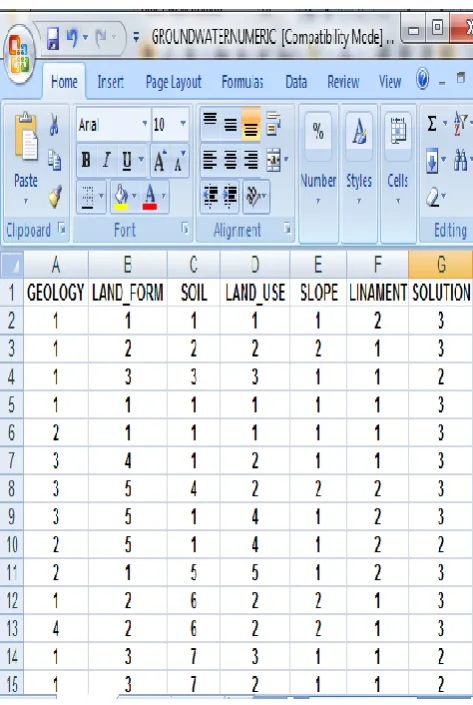Wrap text in the cell
Screen dimensions: 473x705
273,124
